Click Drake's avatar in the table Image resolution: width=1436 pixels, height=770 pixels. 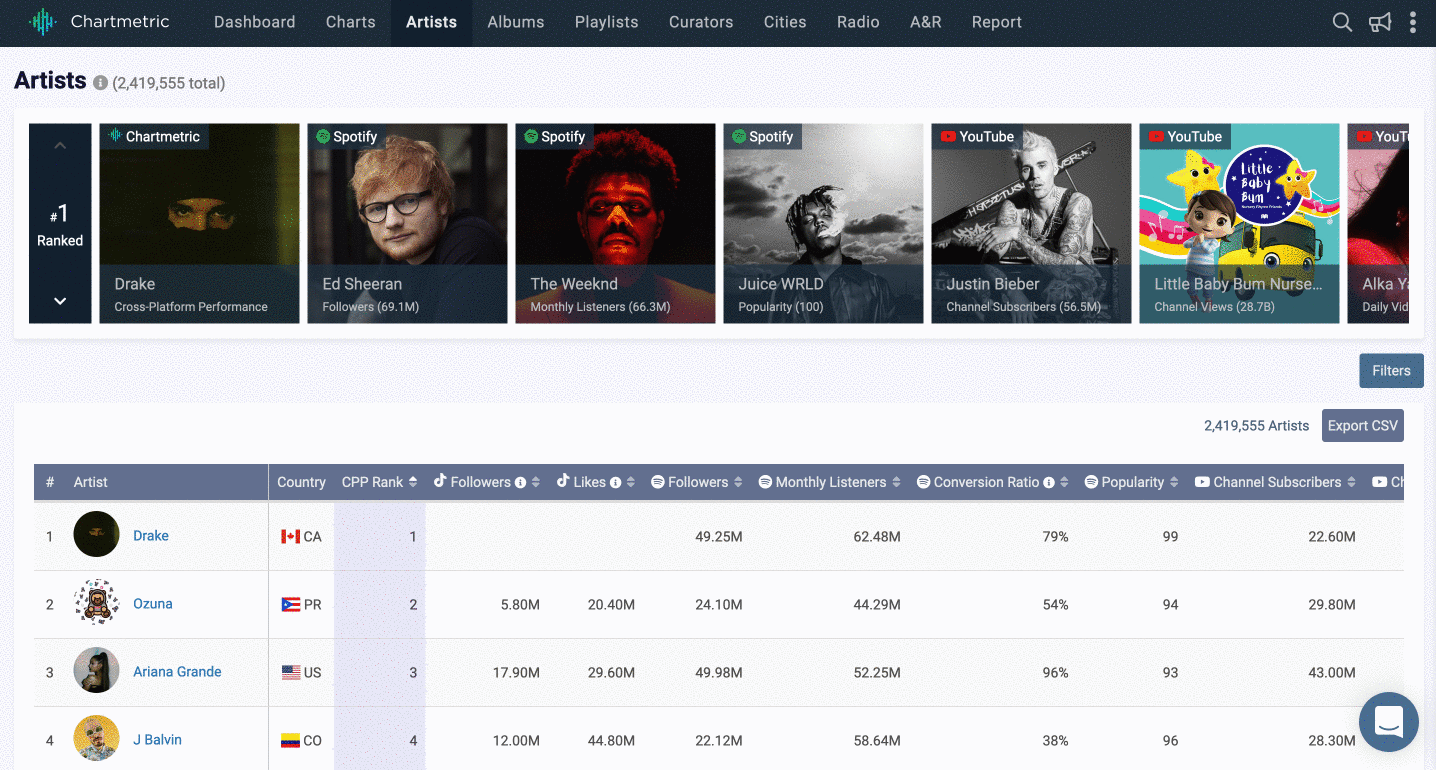coord(97,535)
